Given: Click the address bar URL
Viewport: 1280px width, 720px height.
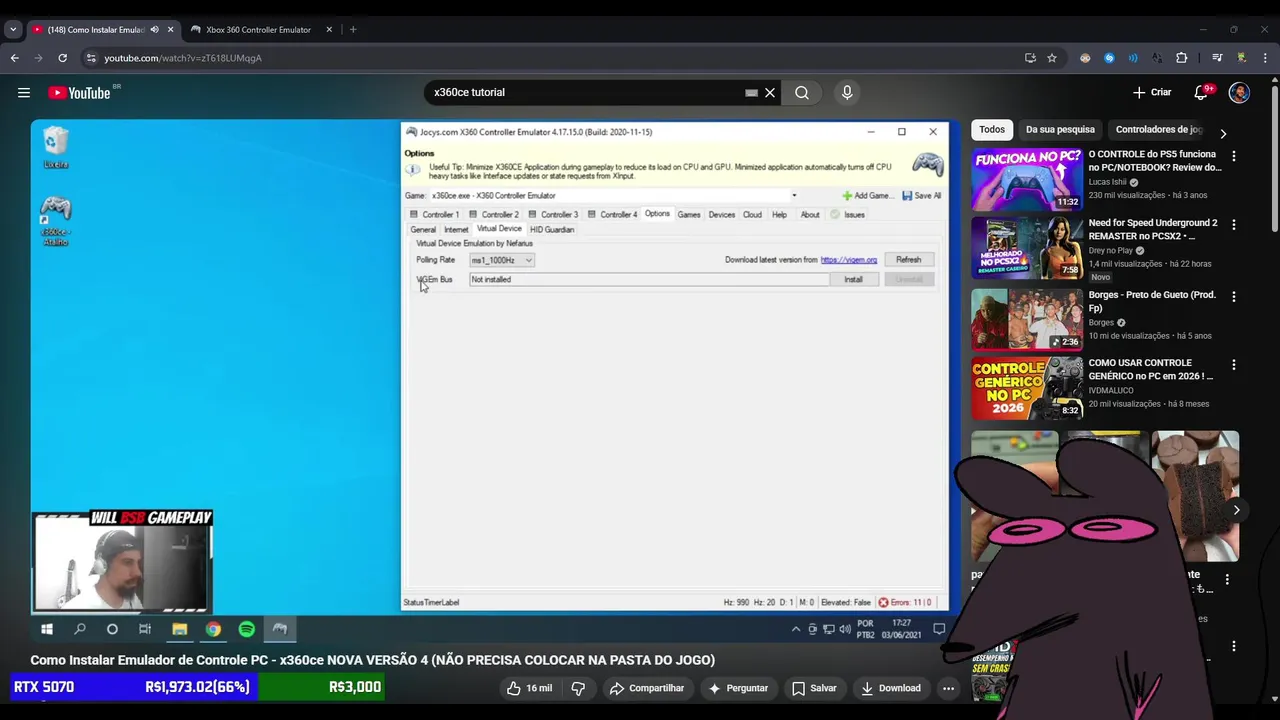Looking at the screenshot, I should pos(183,58).
